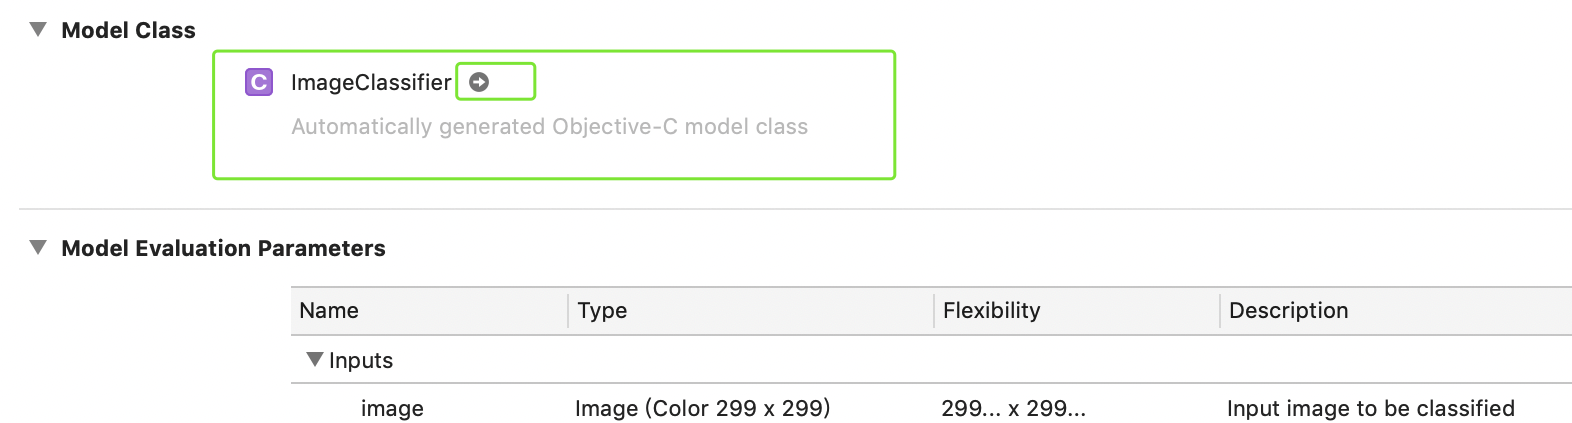Click the divider between Flexibility and Description columns
This screenshot has width=1572, height=423.
coord(1220,310)
